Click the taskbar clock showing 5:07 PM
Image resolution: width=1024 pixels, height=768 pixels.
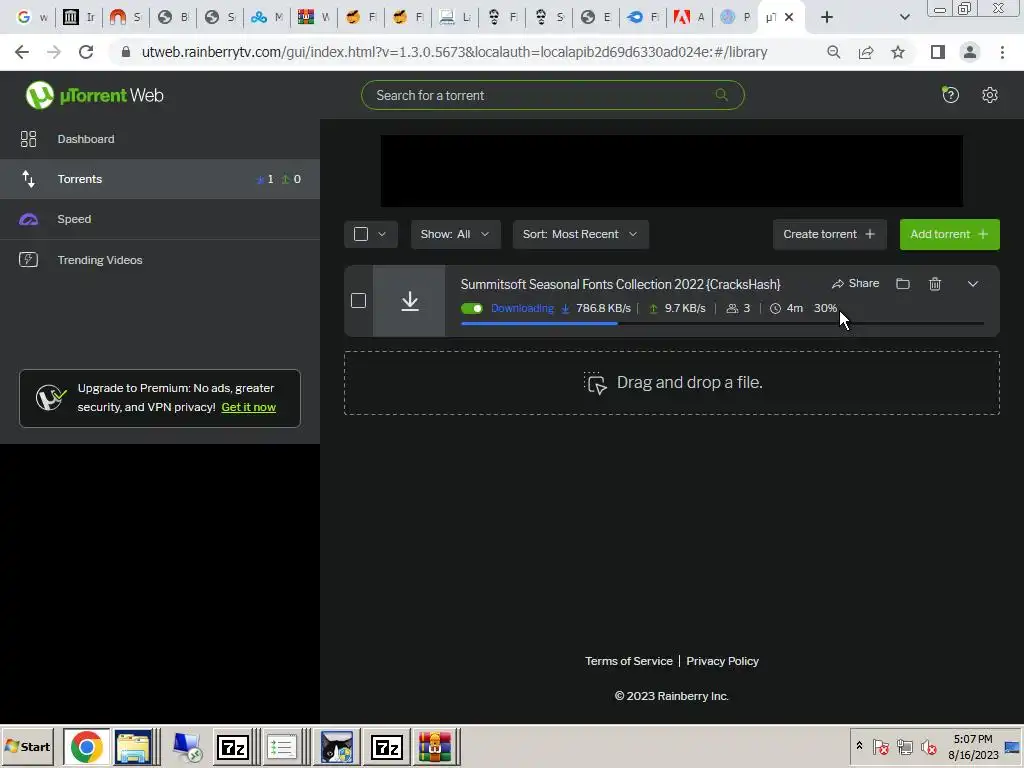pyautogui.click(x=973, y=746)
